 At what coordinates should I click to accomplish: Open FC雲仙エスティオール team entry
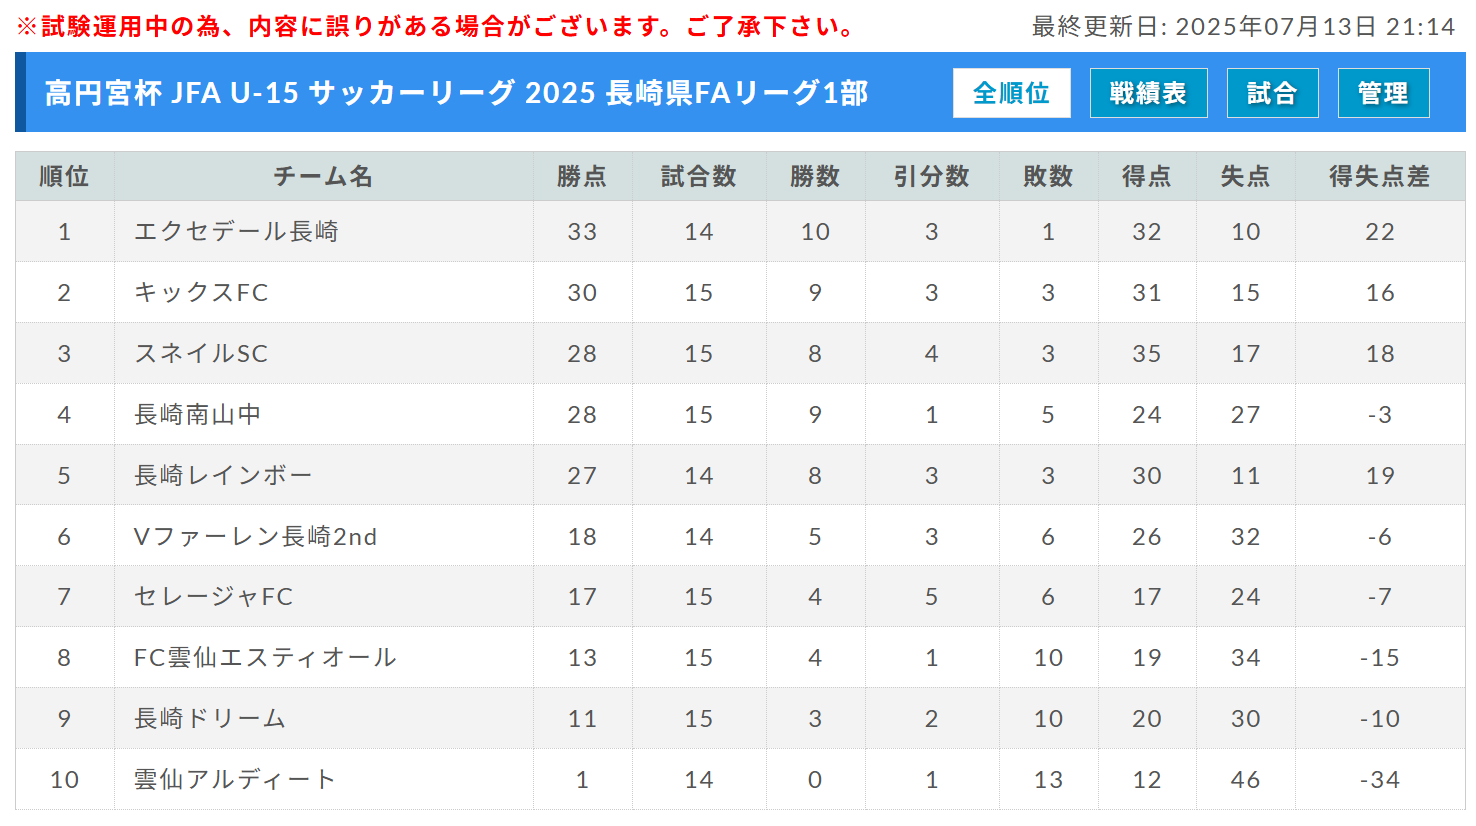[x=266, y=658]
